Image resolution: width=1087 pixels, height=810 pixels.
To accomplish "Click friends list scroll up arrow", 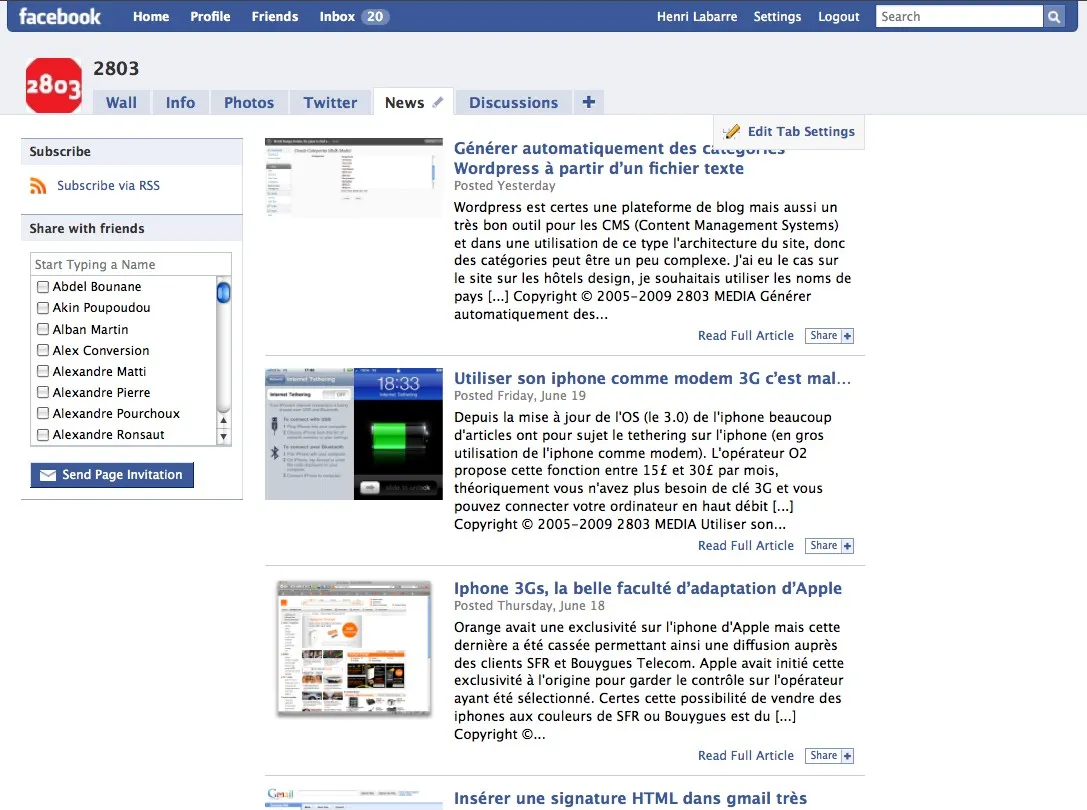I will (223, 420).
